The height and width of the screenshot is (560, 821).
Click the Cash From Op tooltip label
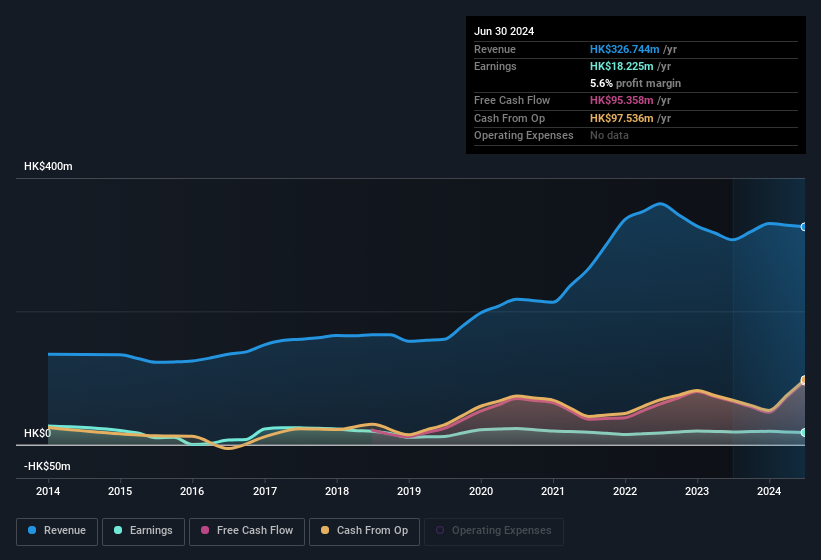(x=509, y=118)
